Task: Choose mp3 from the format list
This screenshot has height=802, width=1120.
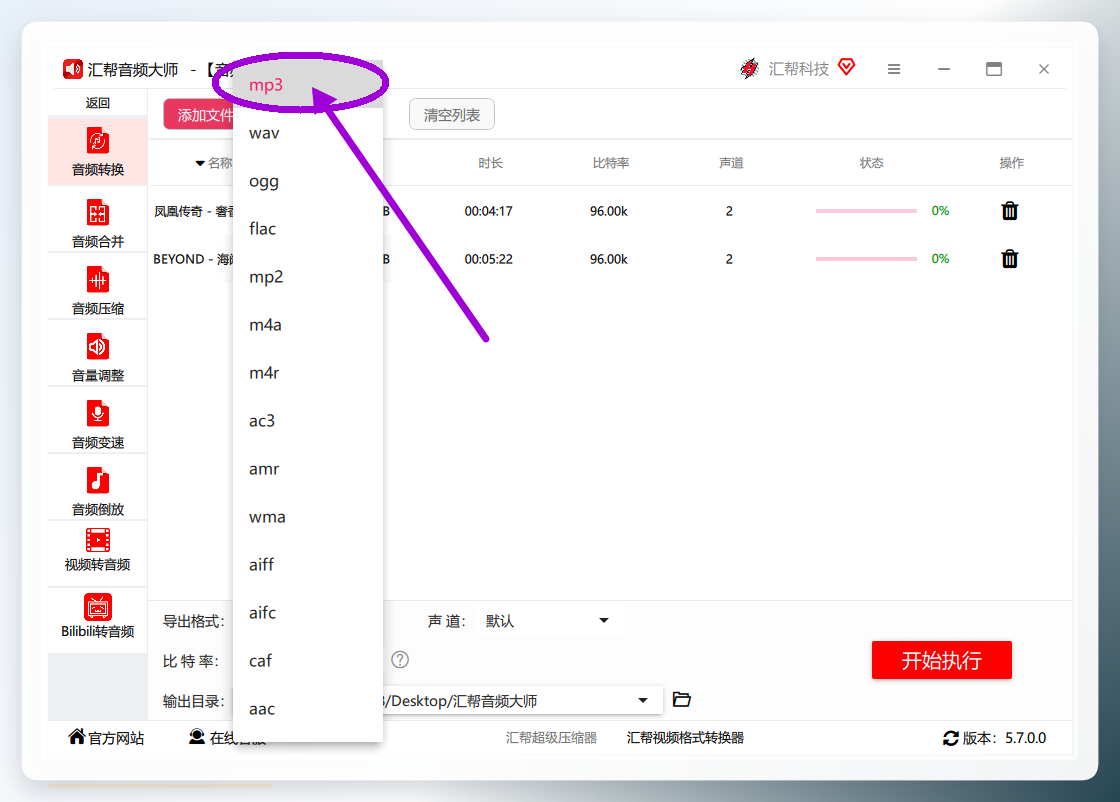Action: 308,84
